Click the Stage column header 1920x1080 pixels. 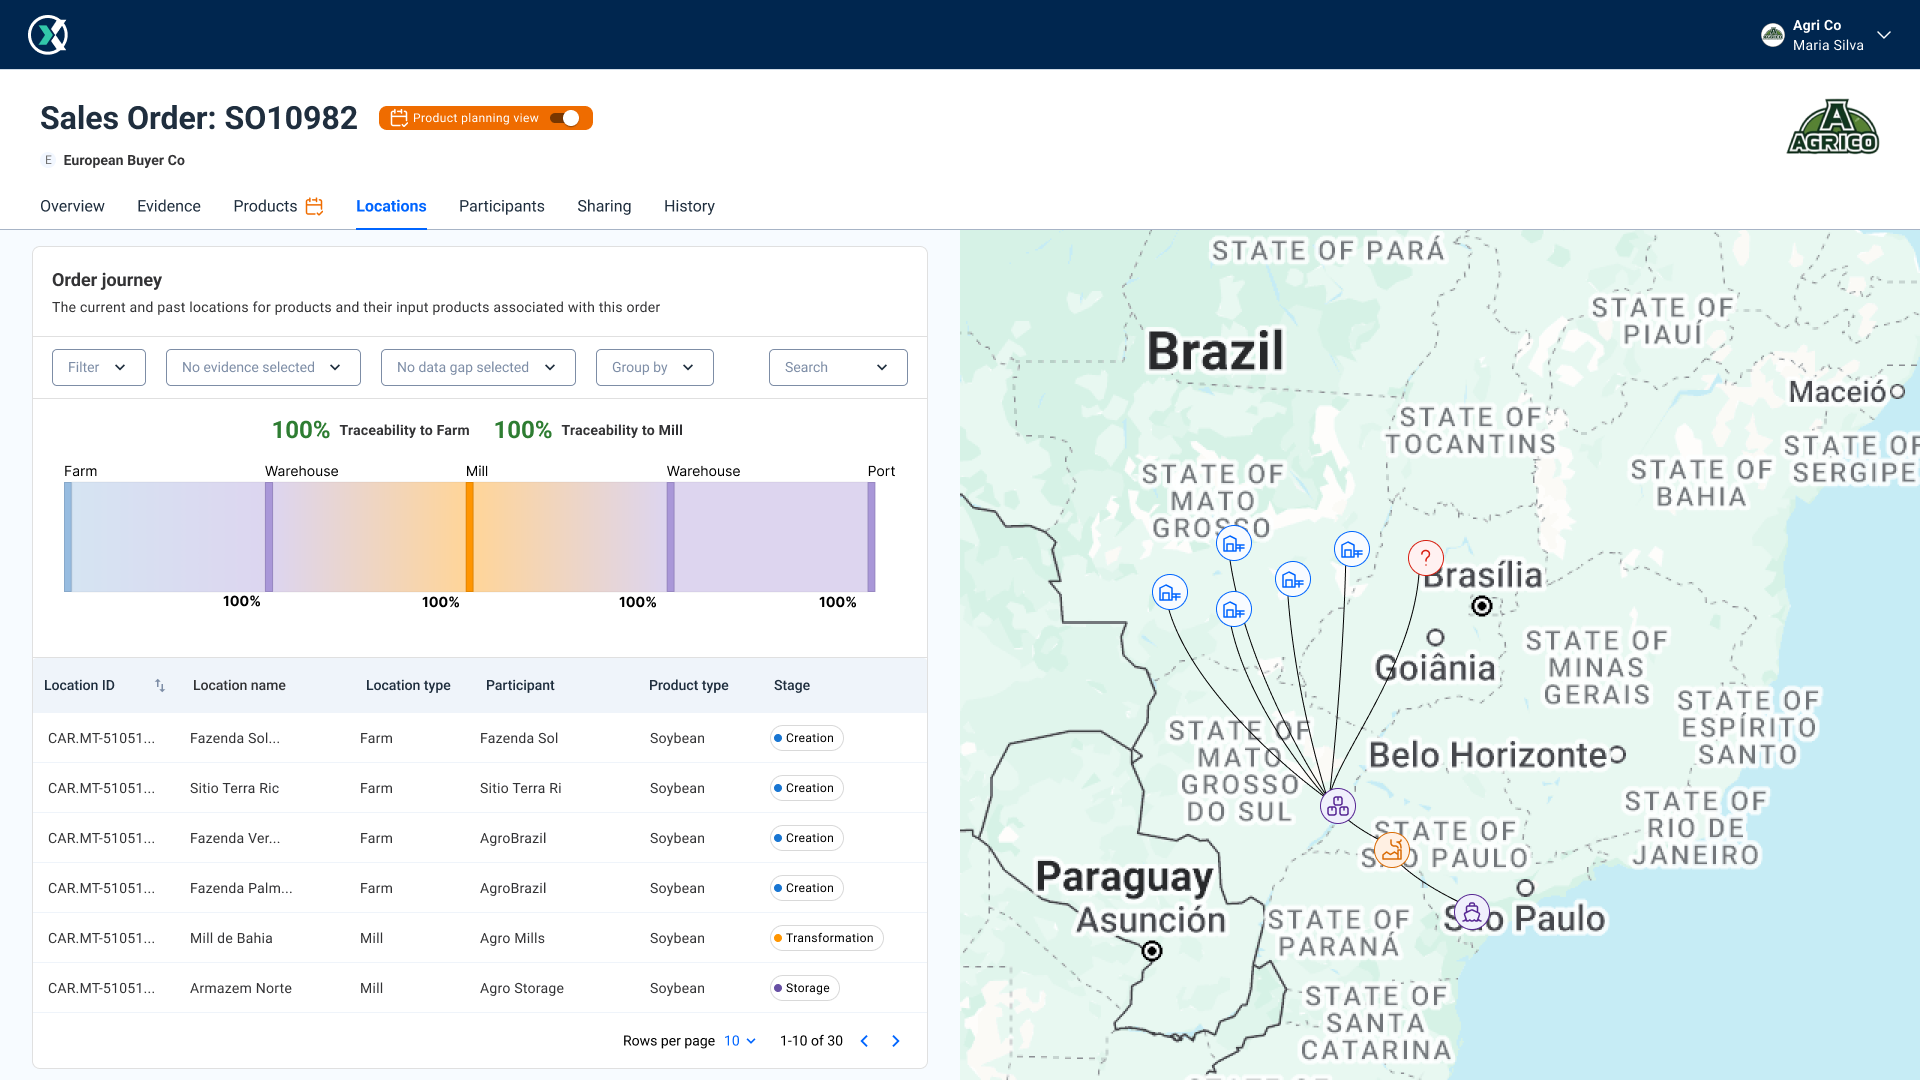tap(792, 685)
